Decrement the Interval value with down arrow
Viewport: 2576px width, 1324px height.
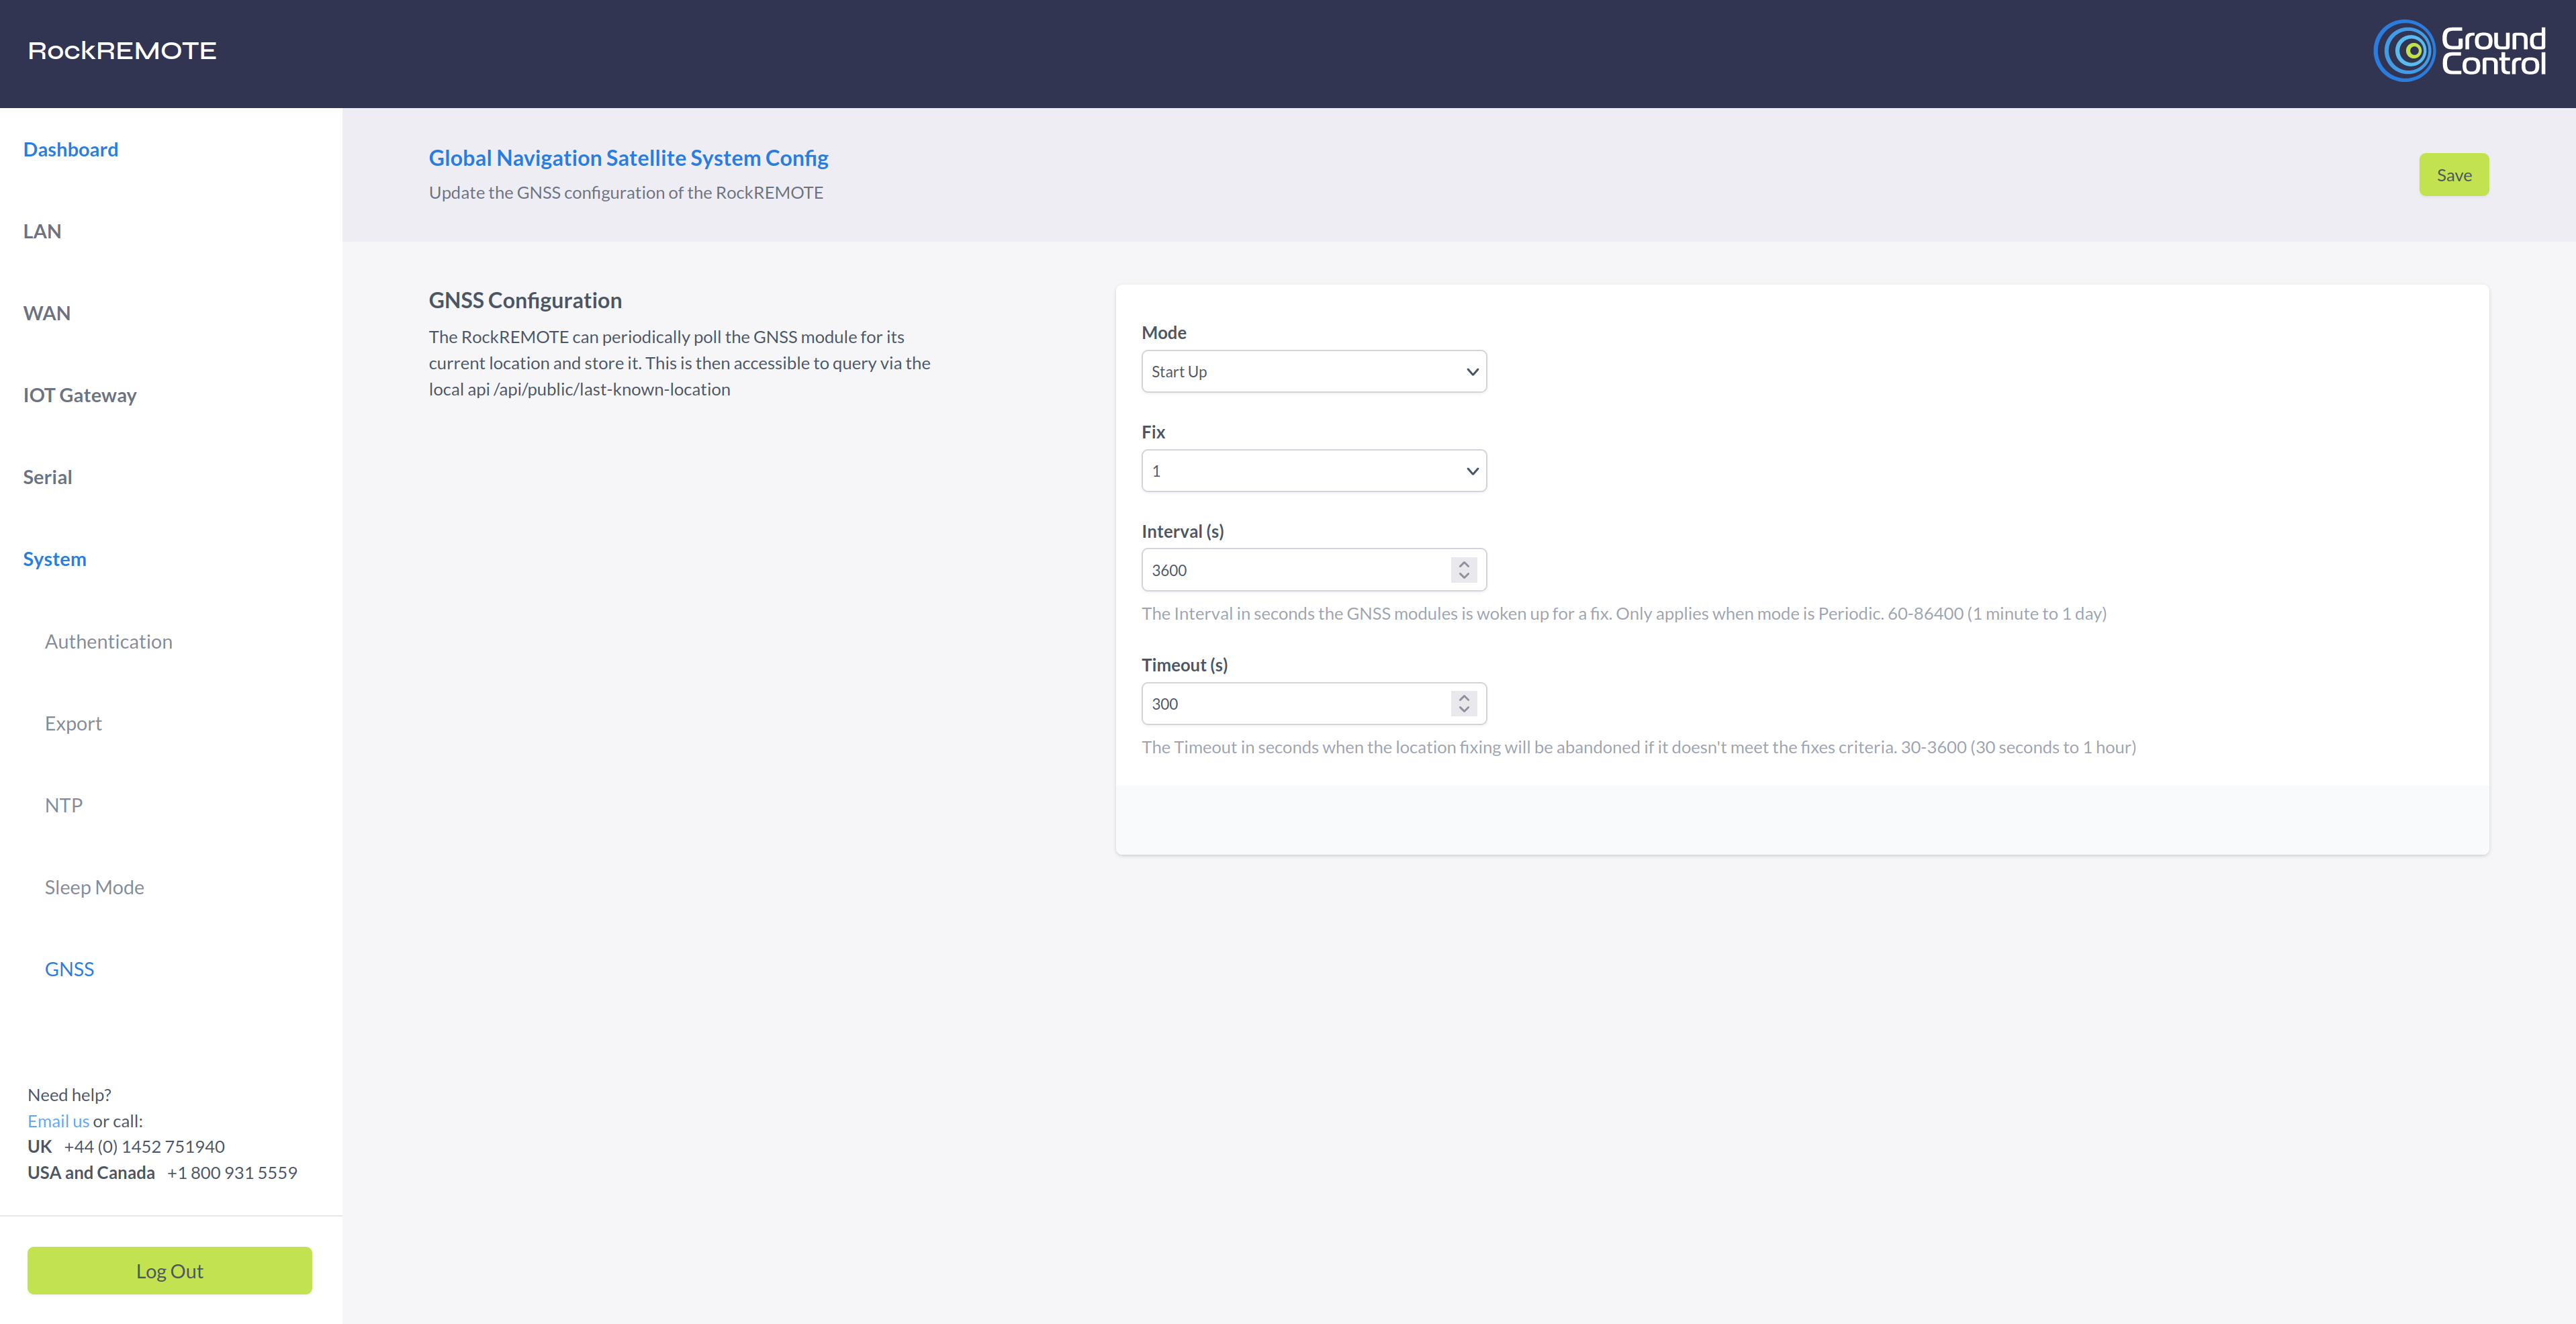pos(1464,577)
